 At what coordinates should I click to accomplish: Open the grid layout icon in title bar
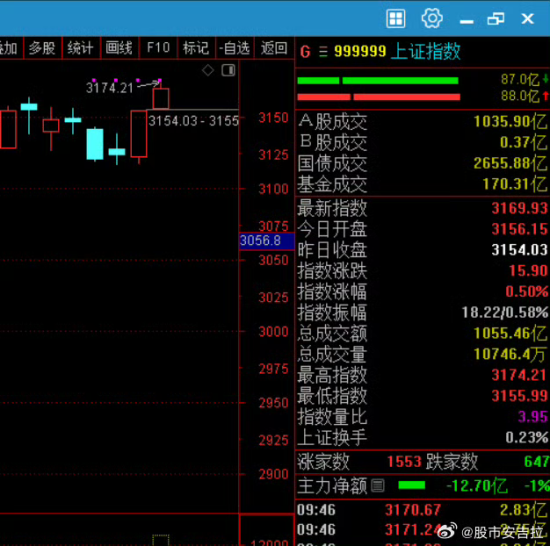pyautogui.click(x=396, y=18)
